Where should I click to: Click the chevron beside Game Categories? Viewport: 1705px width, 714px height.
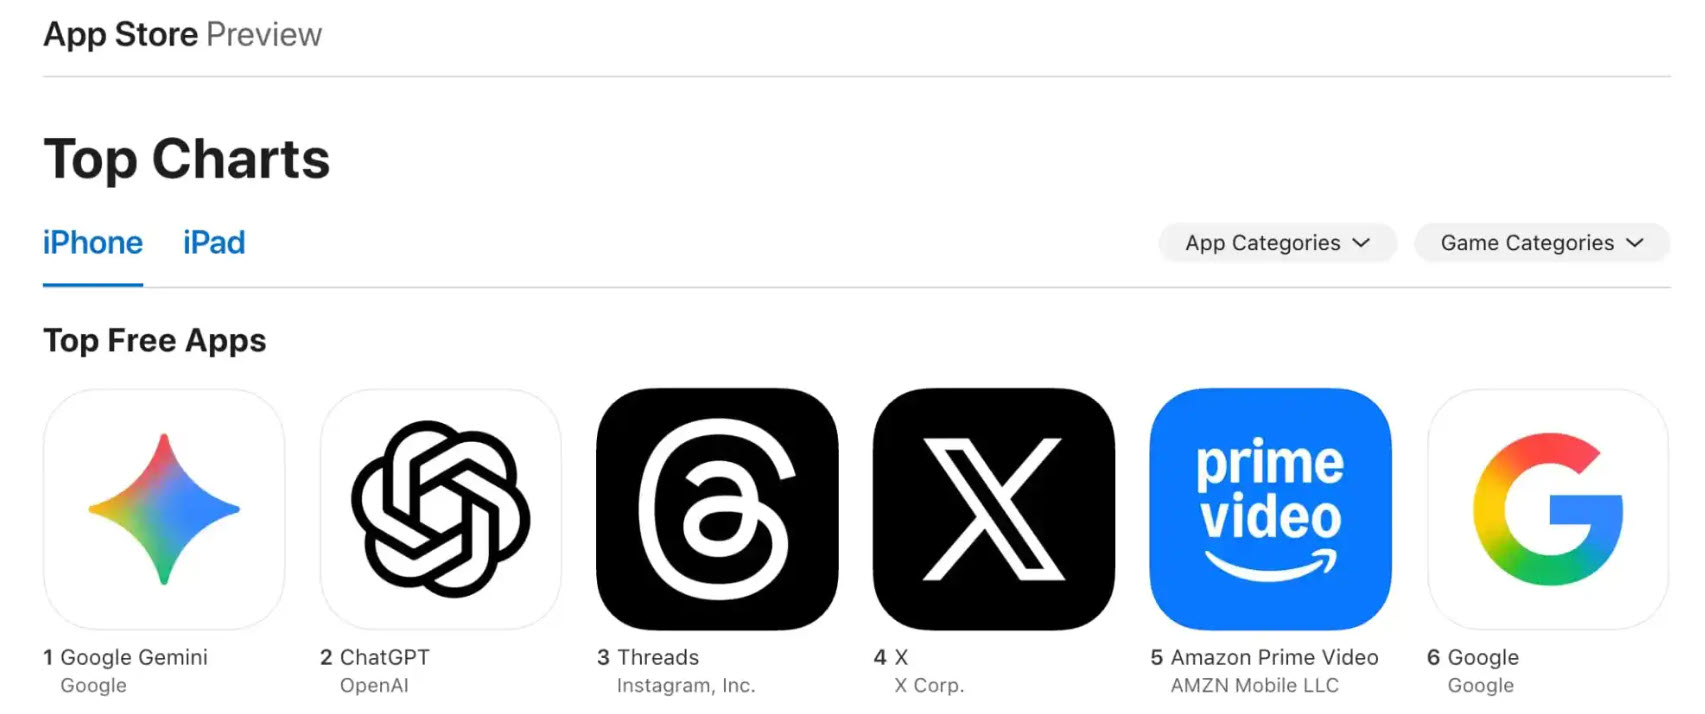(1635, 243)
